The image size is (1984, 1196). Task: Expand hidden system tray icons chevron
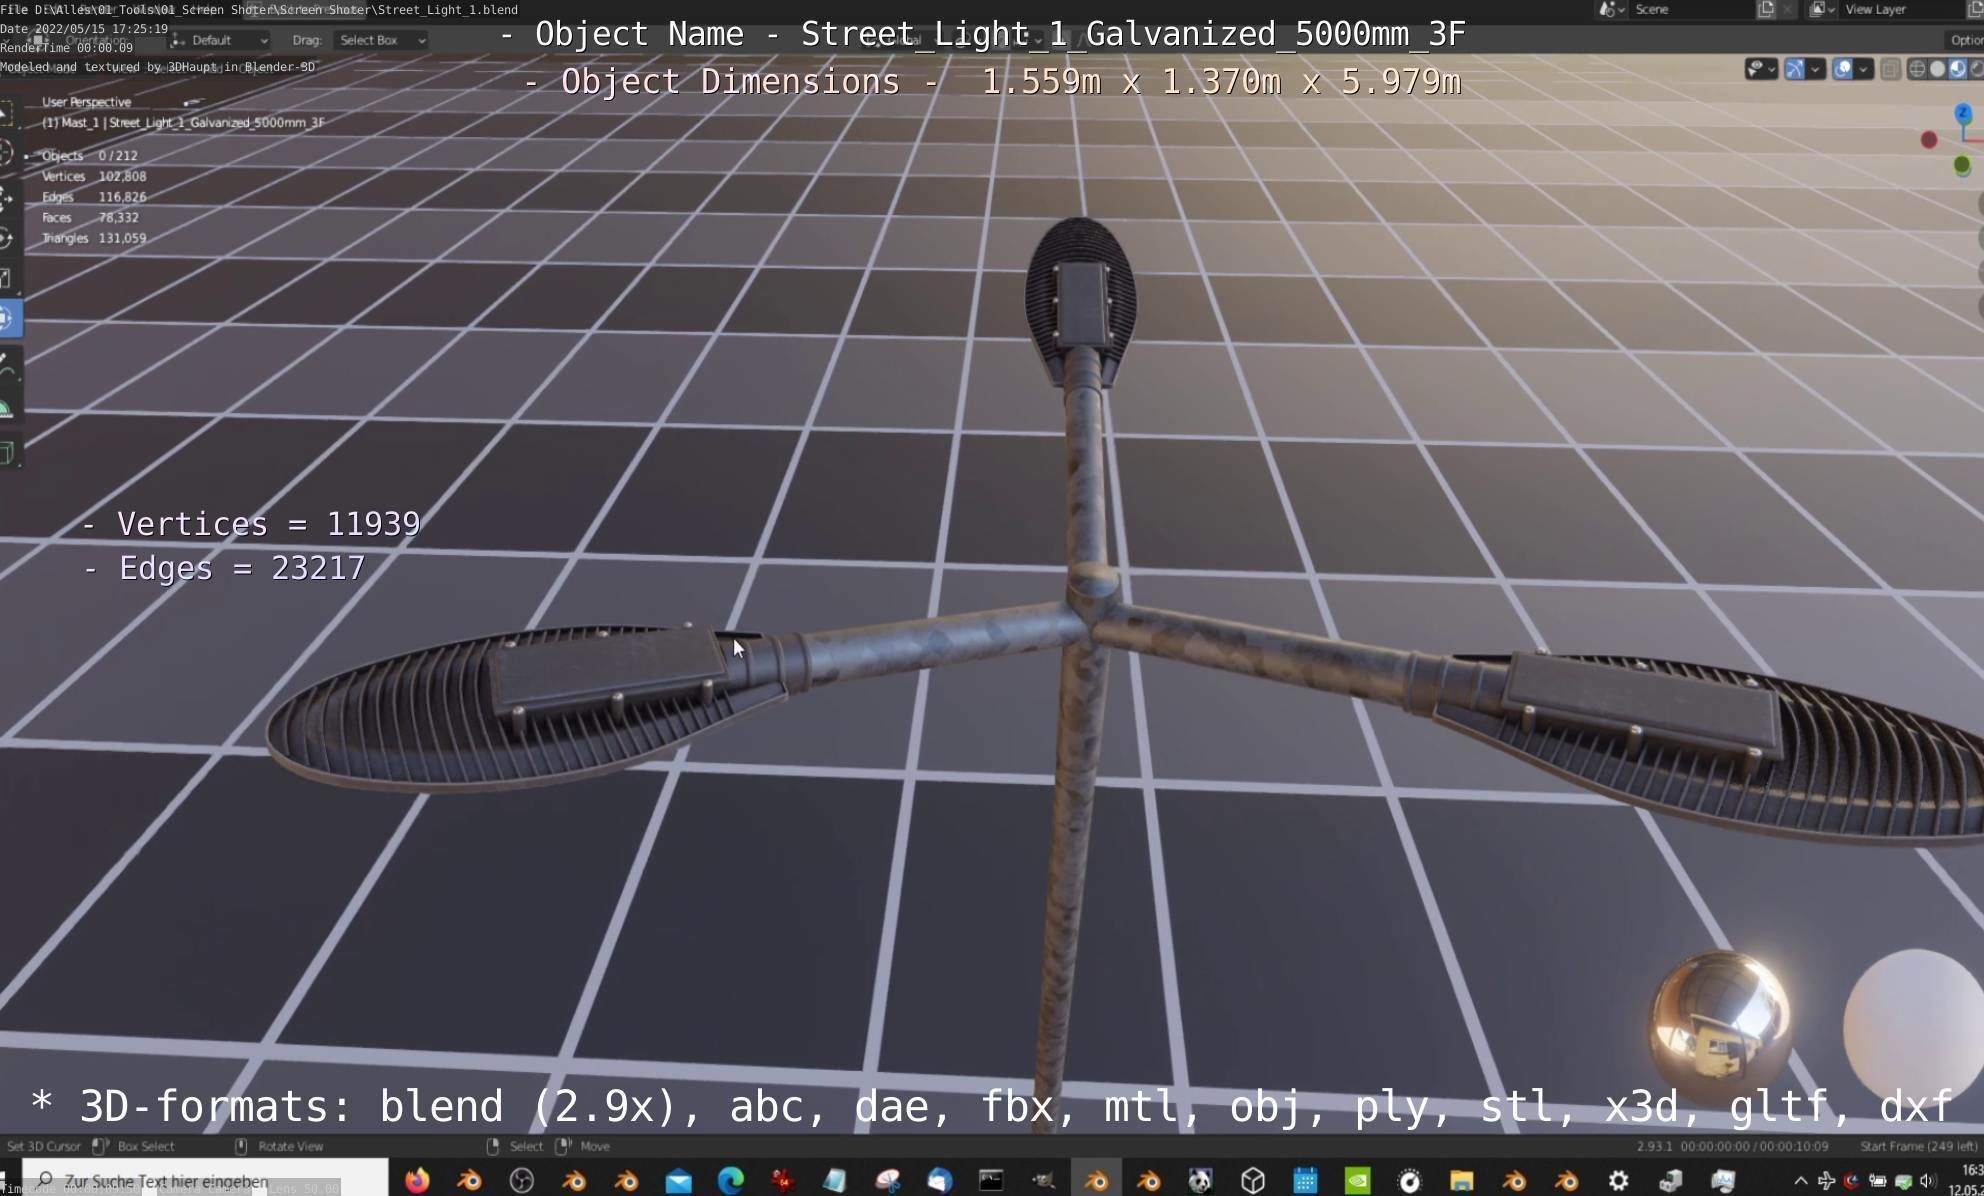coord(1800,1181)
